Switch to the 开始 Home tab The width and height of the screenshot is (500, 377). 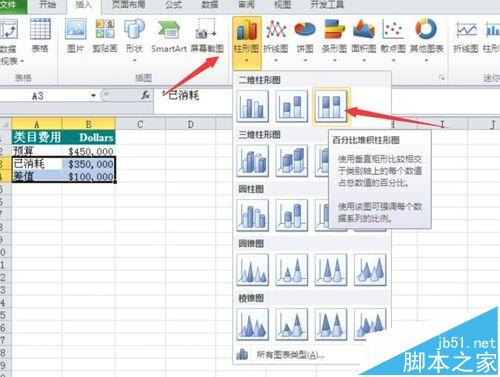pos(47,5)
